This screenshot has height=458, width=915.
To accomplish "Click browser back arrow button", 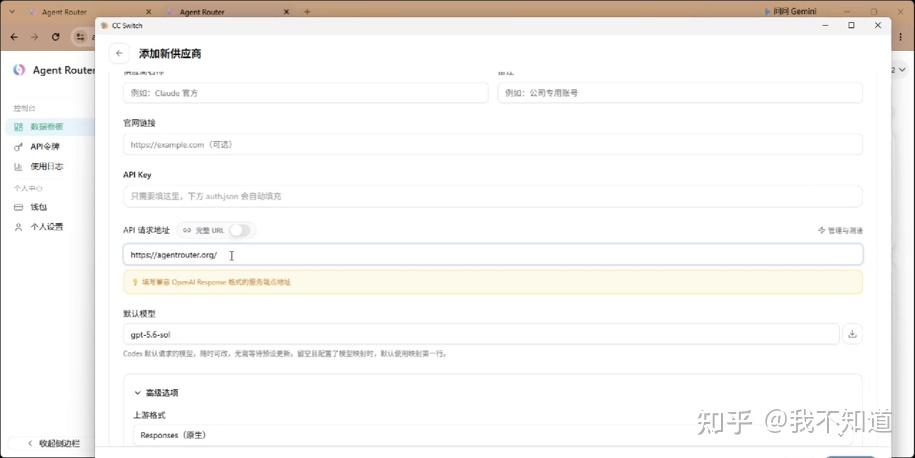I will [14, 37].
